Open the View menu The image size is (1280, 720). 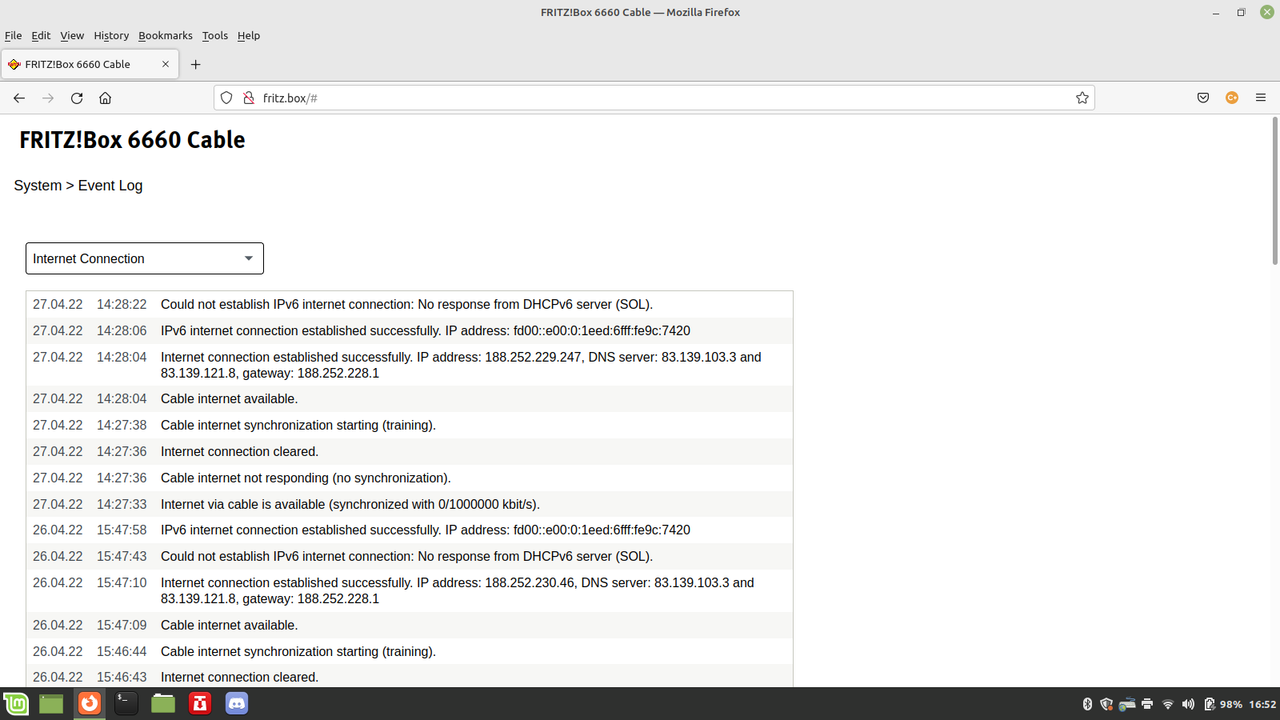tap(72, 35)
